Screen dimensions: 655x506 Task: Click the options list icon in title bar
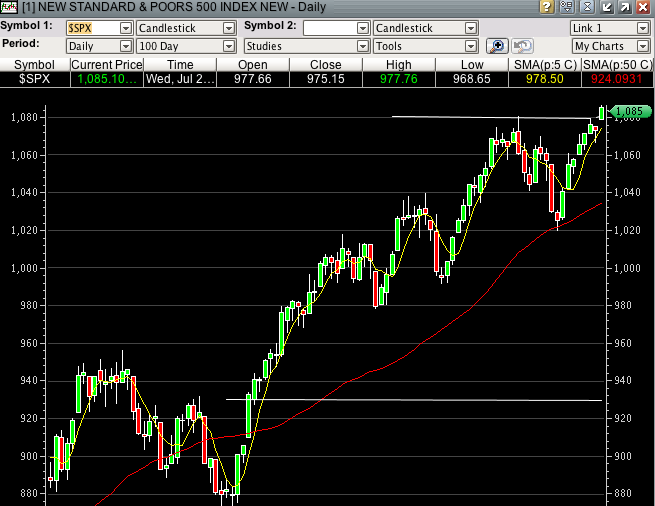(566, 8)
